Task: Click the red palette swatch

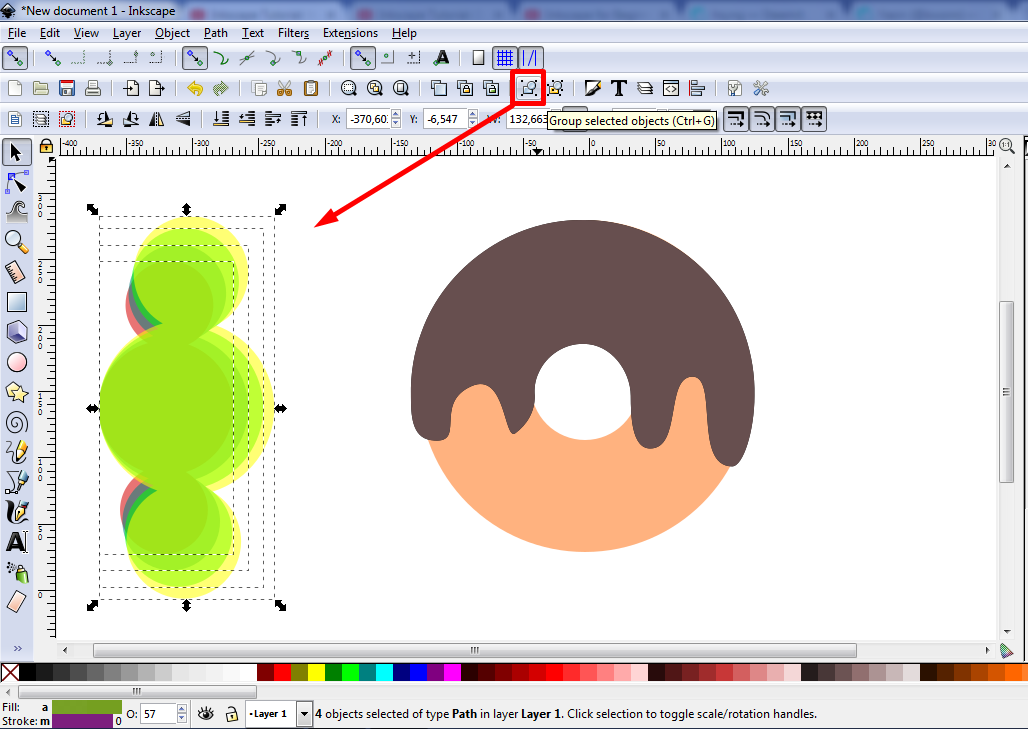Action: click(282, 672)
